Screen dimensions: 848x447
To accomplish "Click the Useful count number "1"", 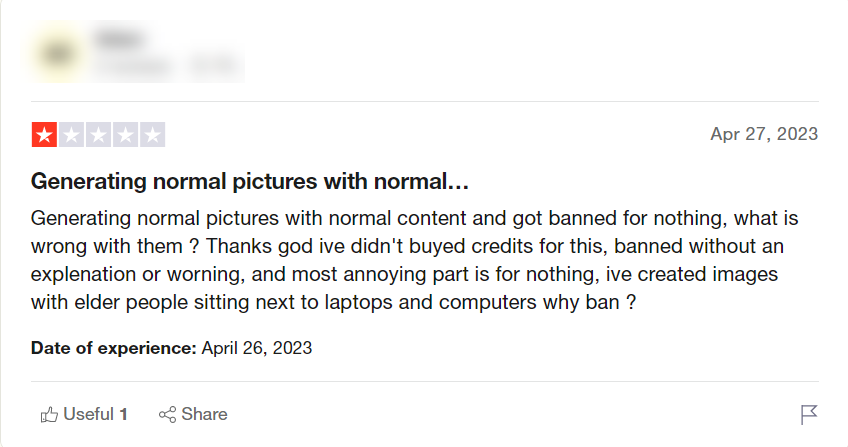I will click(124, 414).
